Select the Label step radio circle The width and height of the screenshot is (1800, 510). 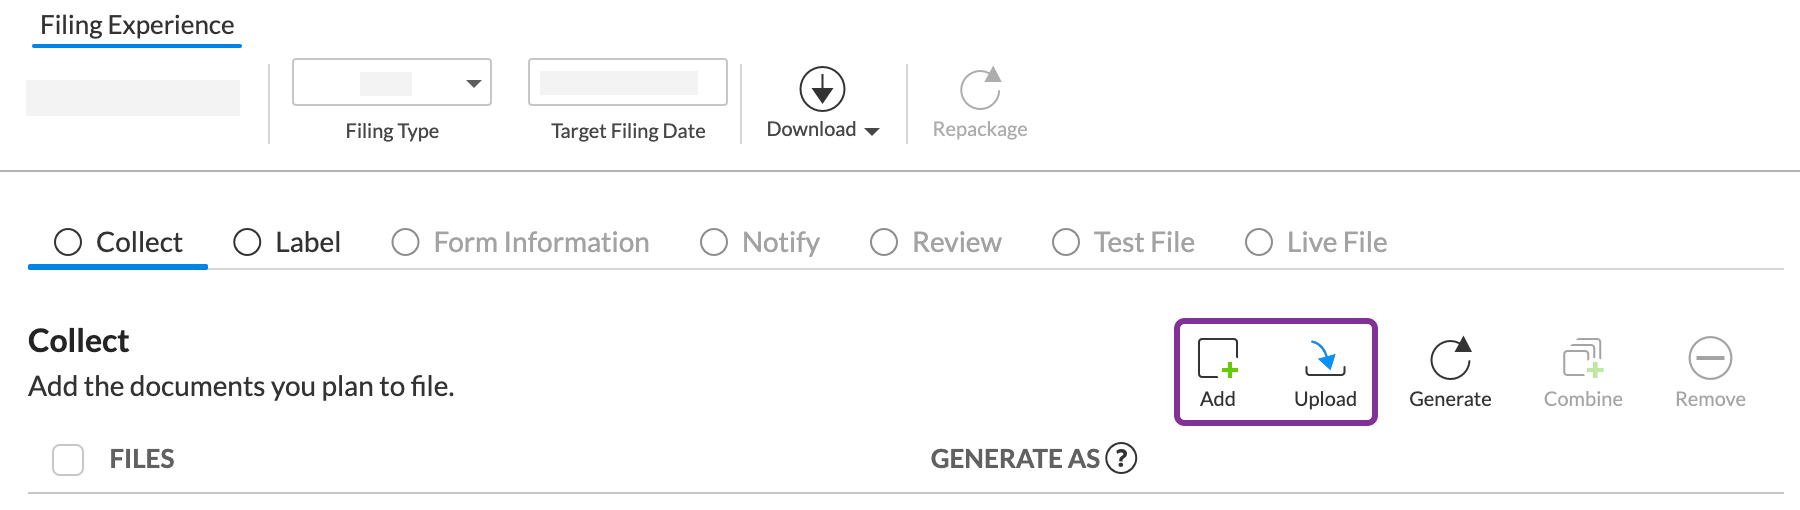247,243
